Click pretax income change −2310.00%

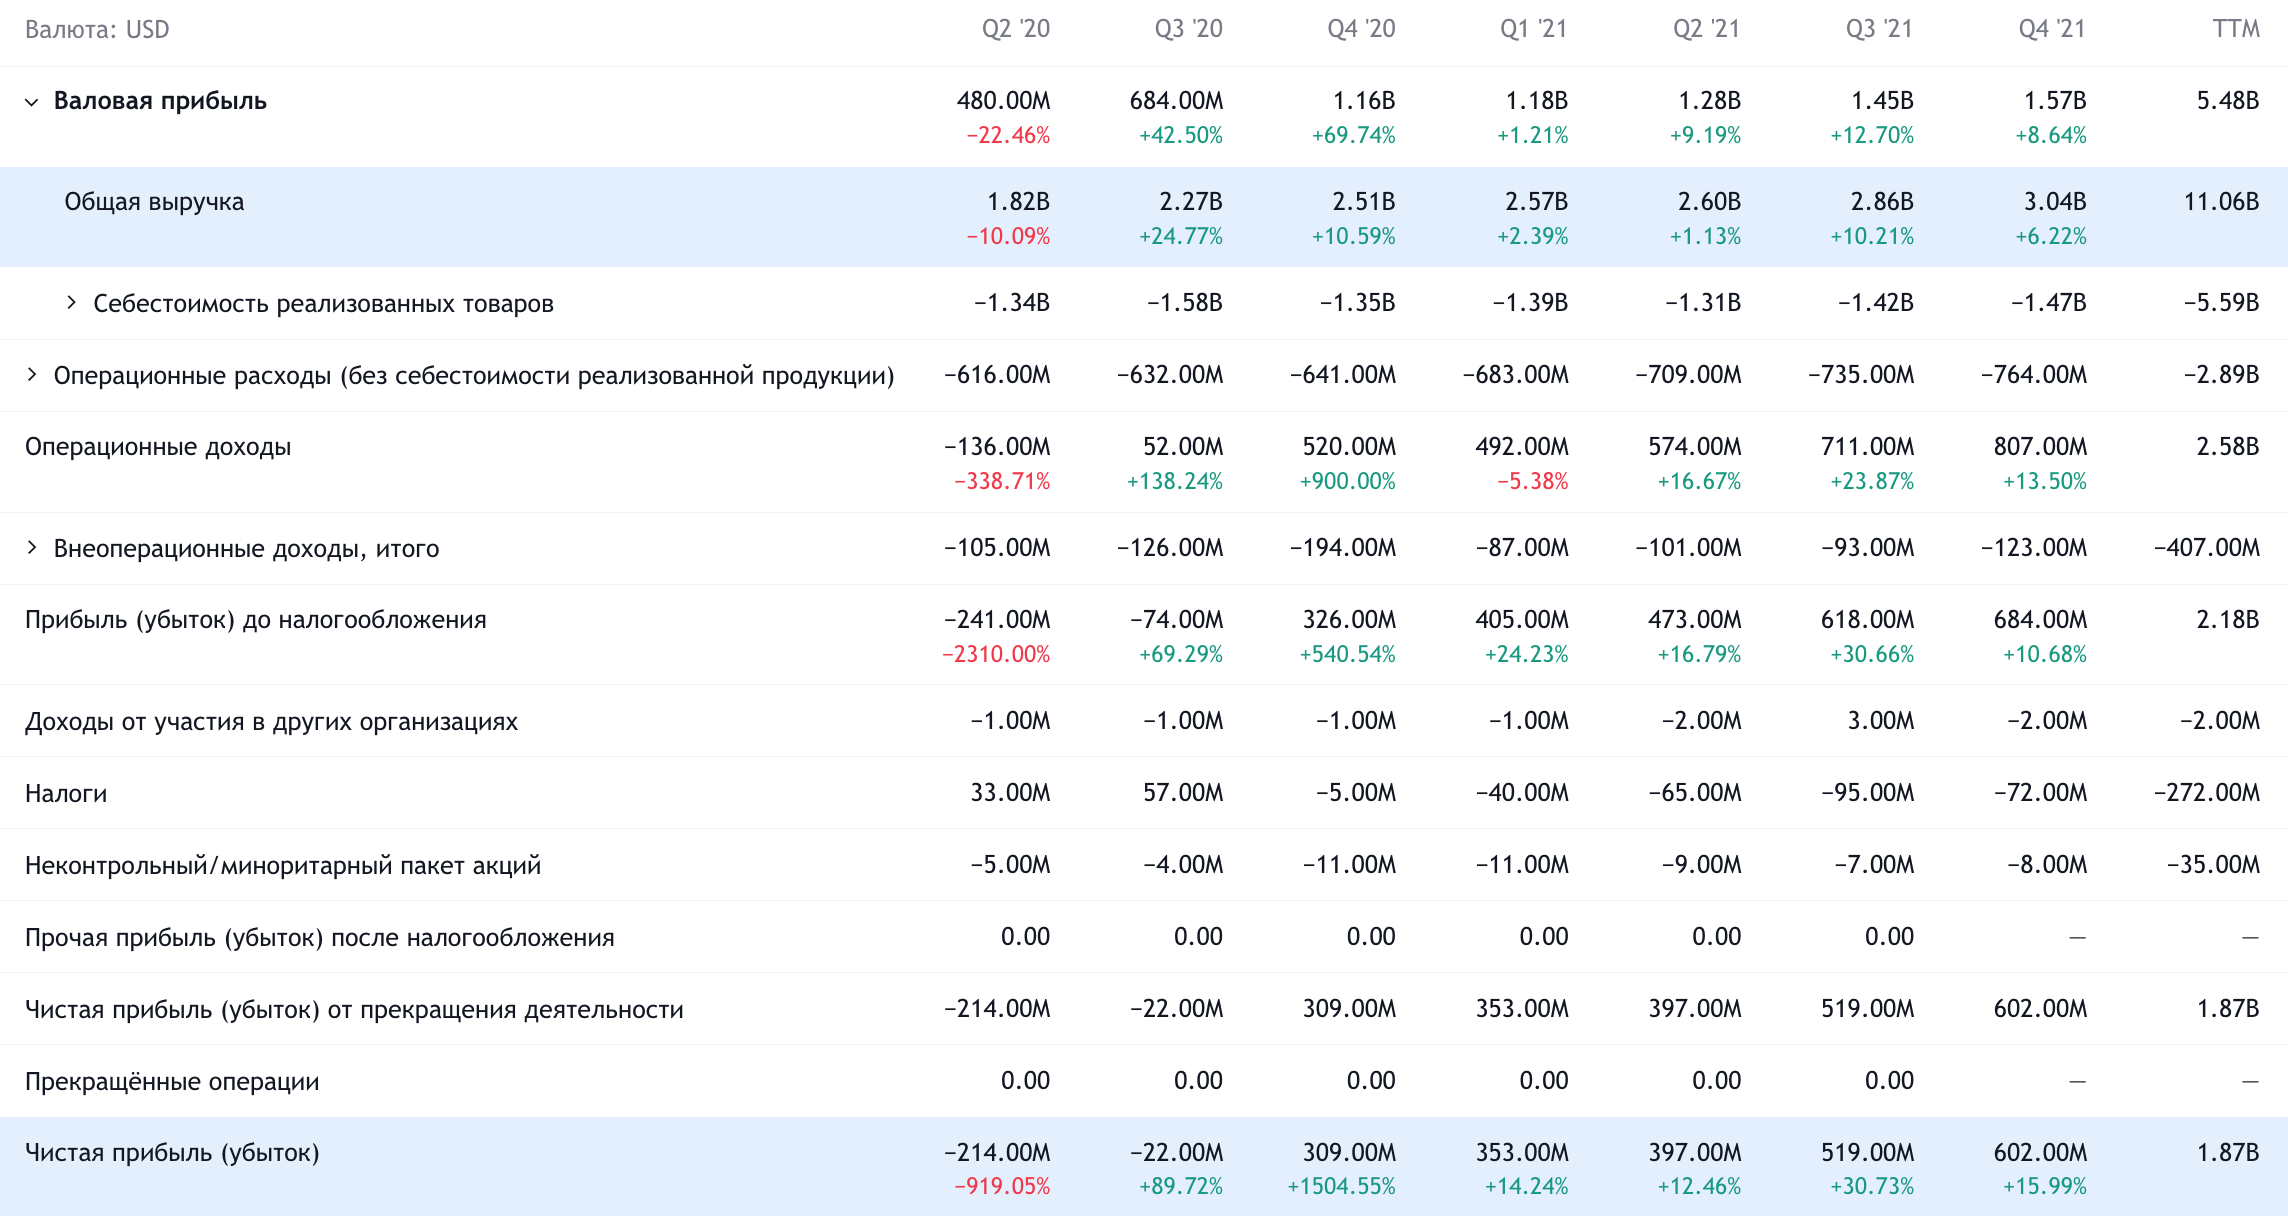point(996,655)
